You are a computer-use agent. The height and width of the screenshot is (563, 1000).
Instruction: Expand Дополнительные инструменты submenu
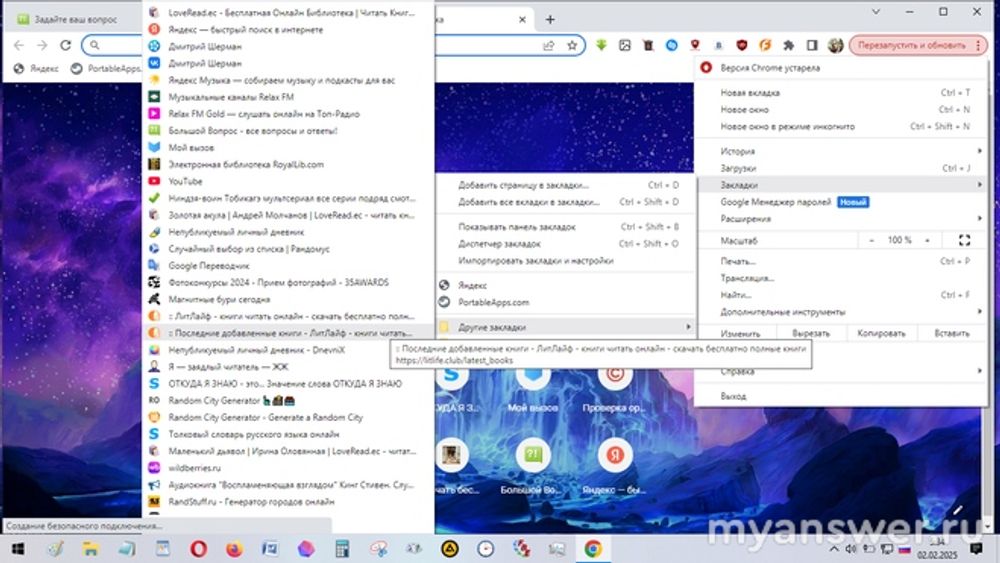pos(841,312)
